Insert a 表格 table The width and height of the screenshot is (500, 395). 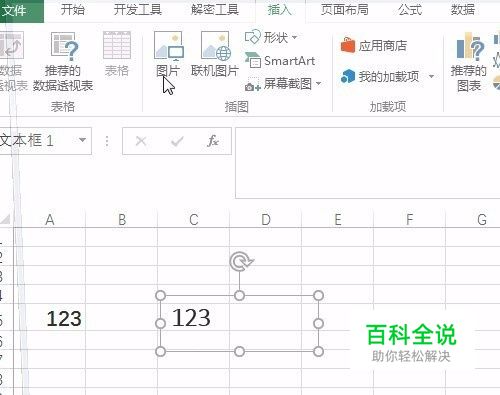(x=117, y=54)
